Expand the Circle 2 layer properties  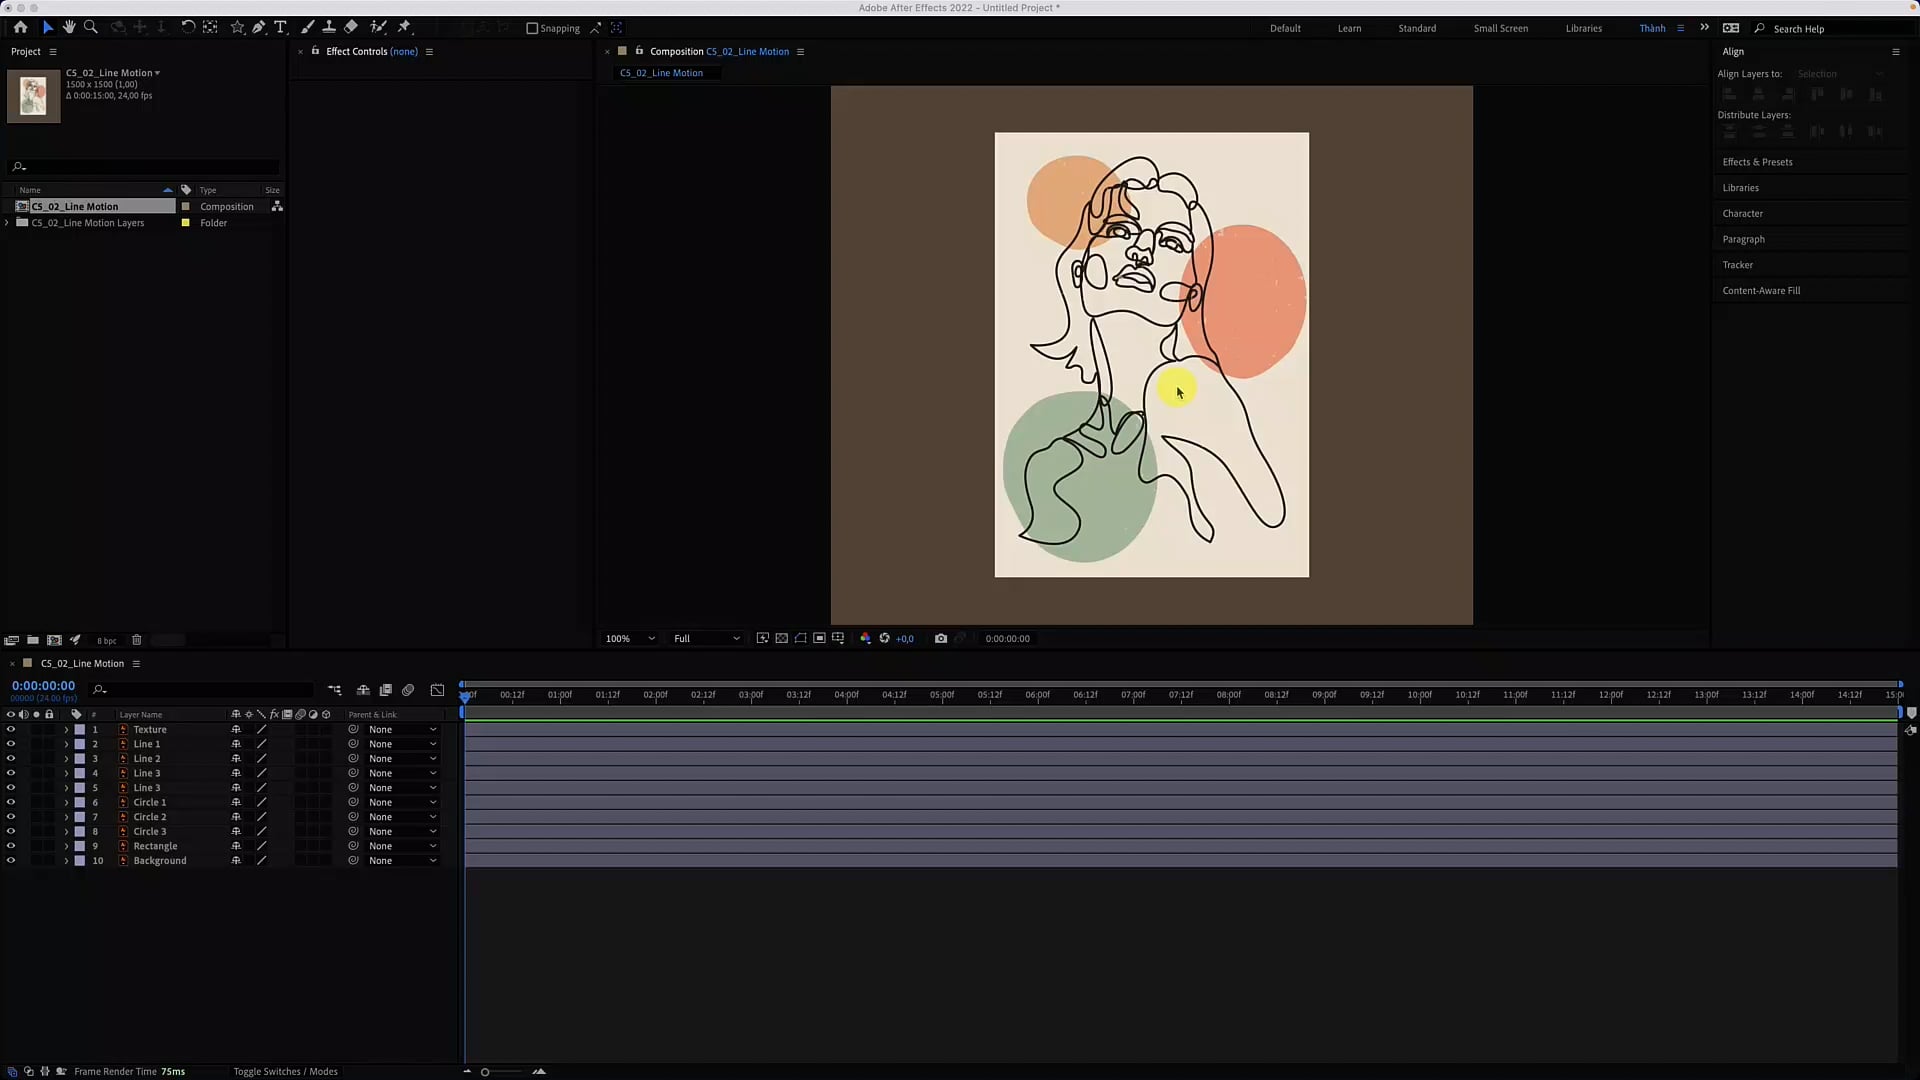tap(66, 817)
